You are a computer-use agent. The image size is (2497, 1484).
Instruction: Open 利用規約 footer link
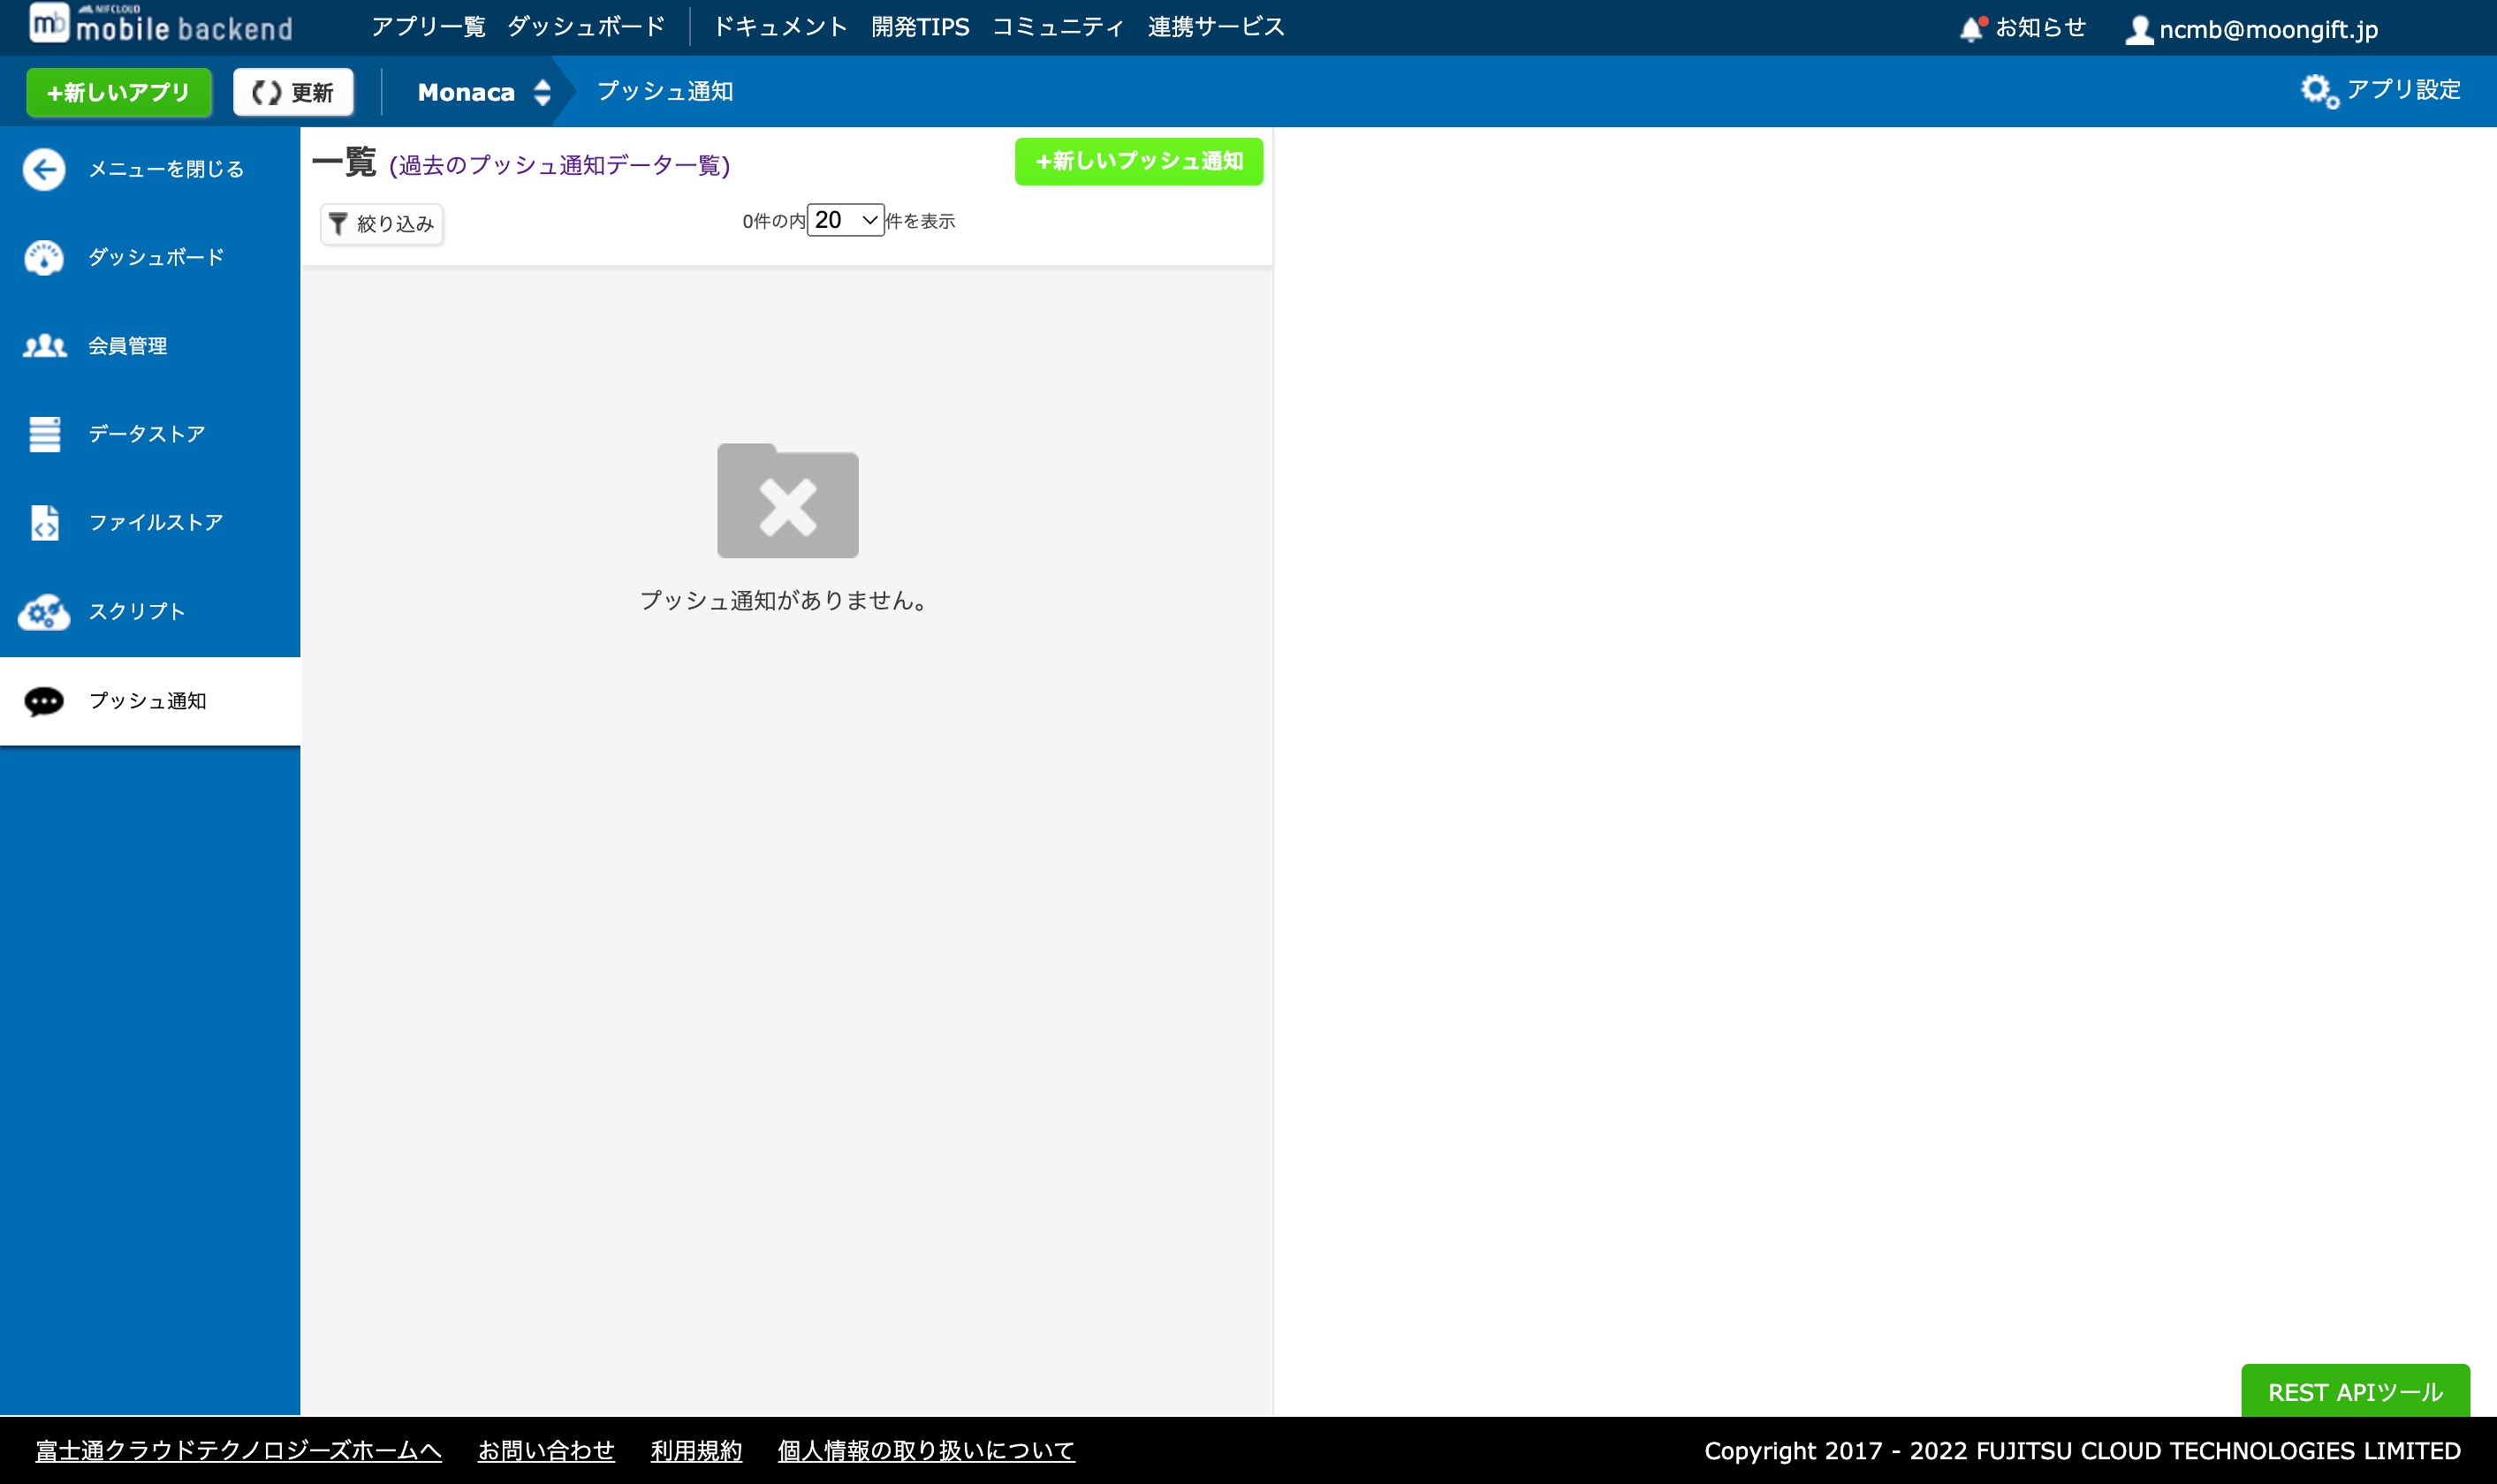696,1450
